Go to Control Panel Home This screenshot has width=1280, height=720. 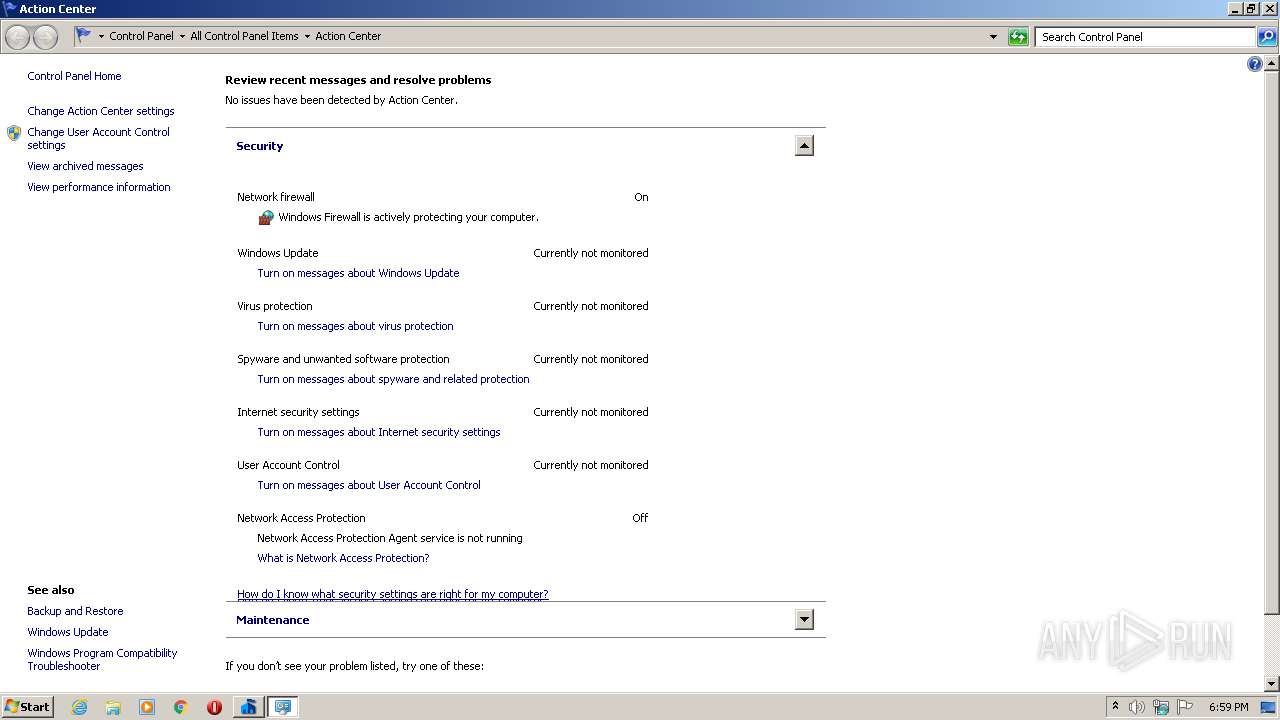74,76
